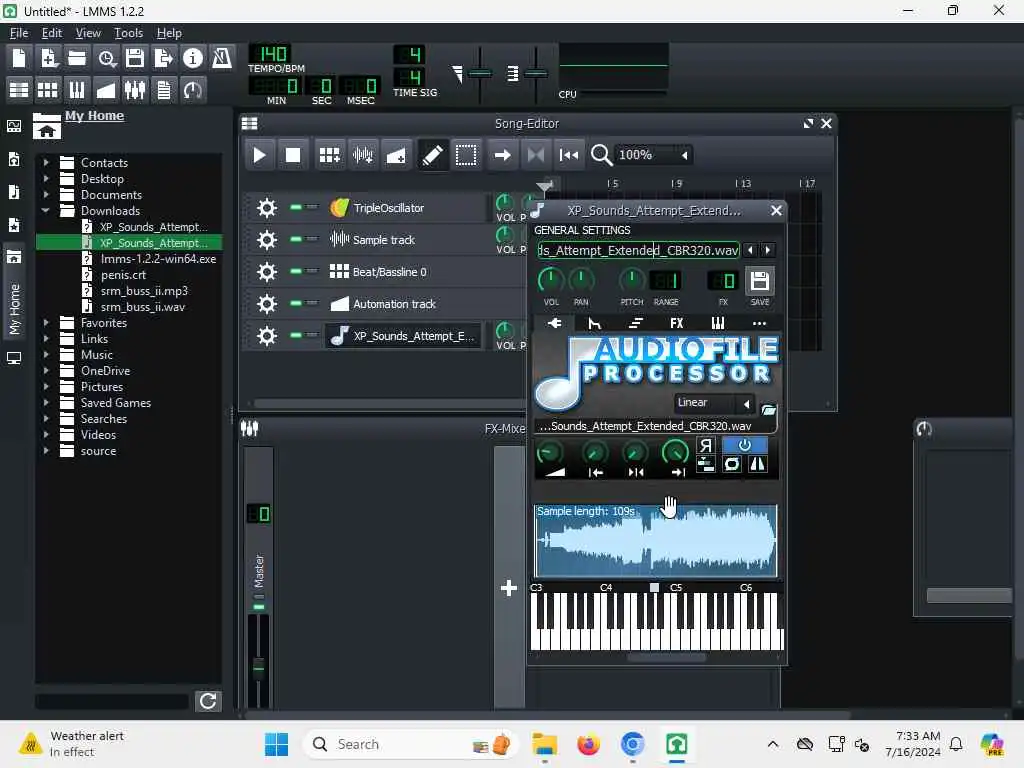Image resolution: width=1024 pixels, height=768 pixels.
Task: Show the Project Notes icon
Action: 164,89
